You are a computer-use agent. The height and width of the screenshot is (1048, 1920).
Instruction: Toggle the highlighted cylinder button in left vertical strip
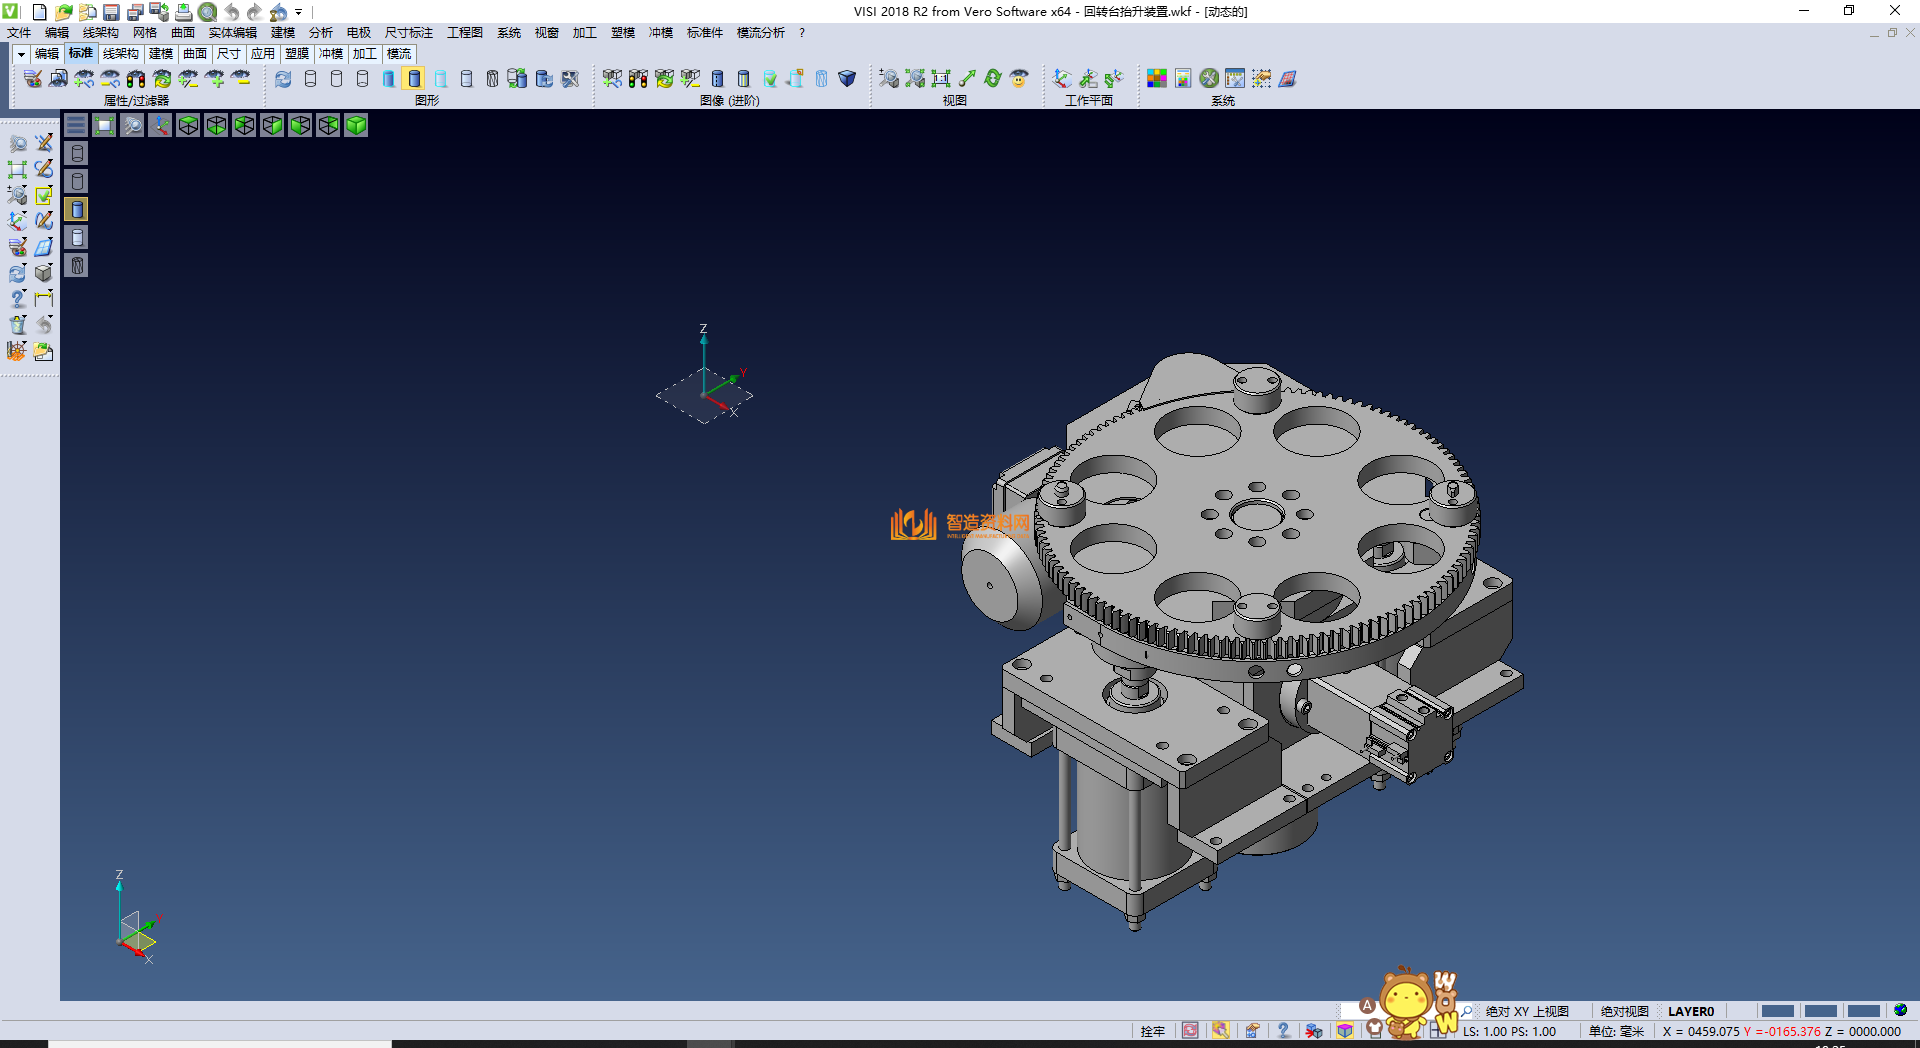[x=77, y=209]
